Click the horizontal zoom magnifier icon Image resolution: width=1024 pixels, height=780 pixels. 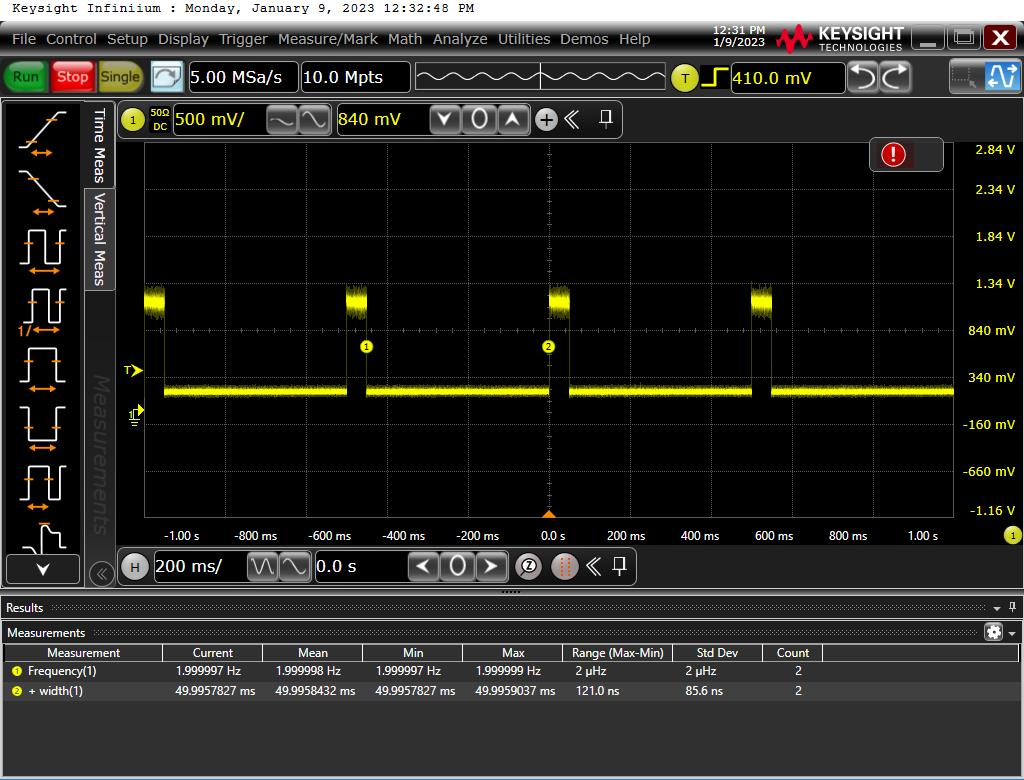coord(528,567)
